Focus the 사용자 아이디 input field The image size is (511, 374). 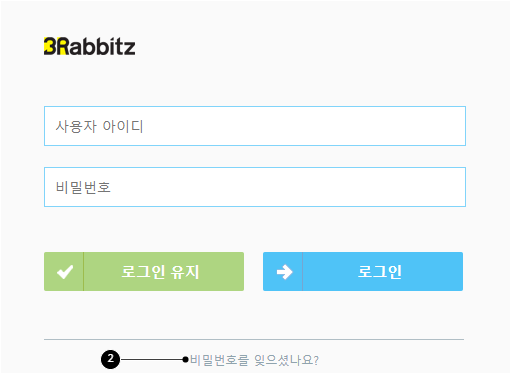(255, 126)
